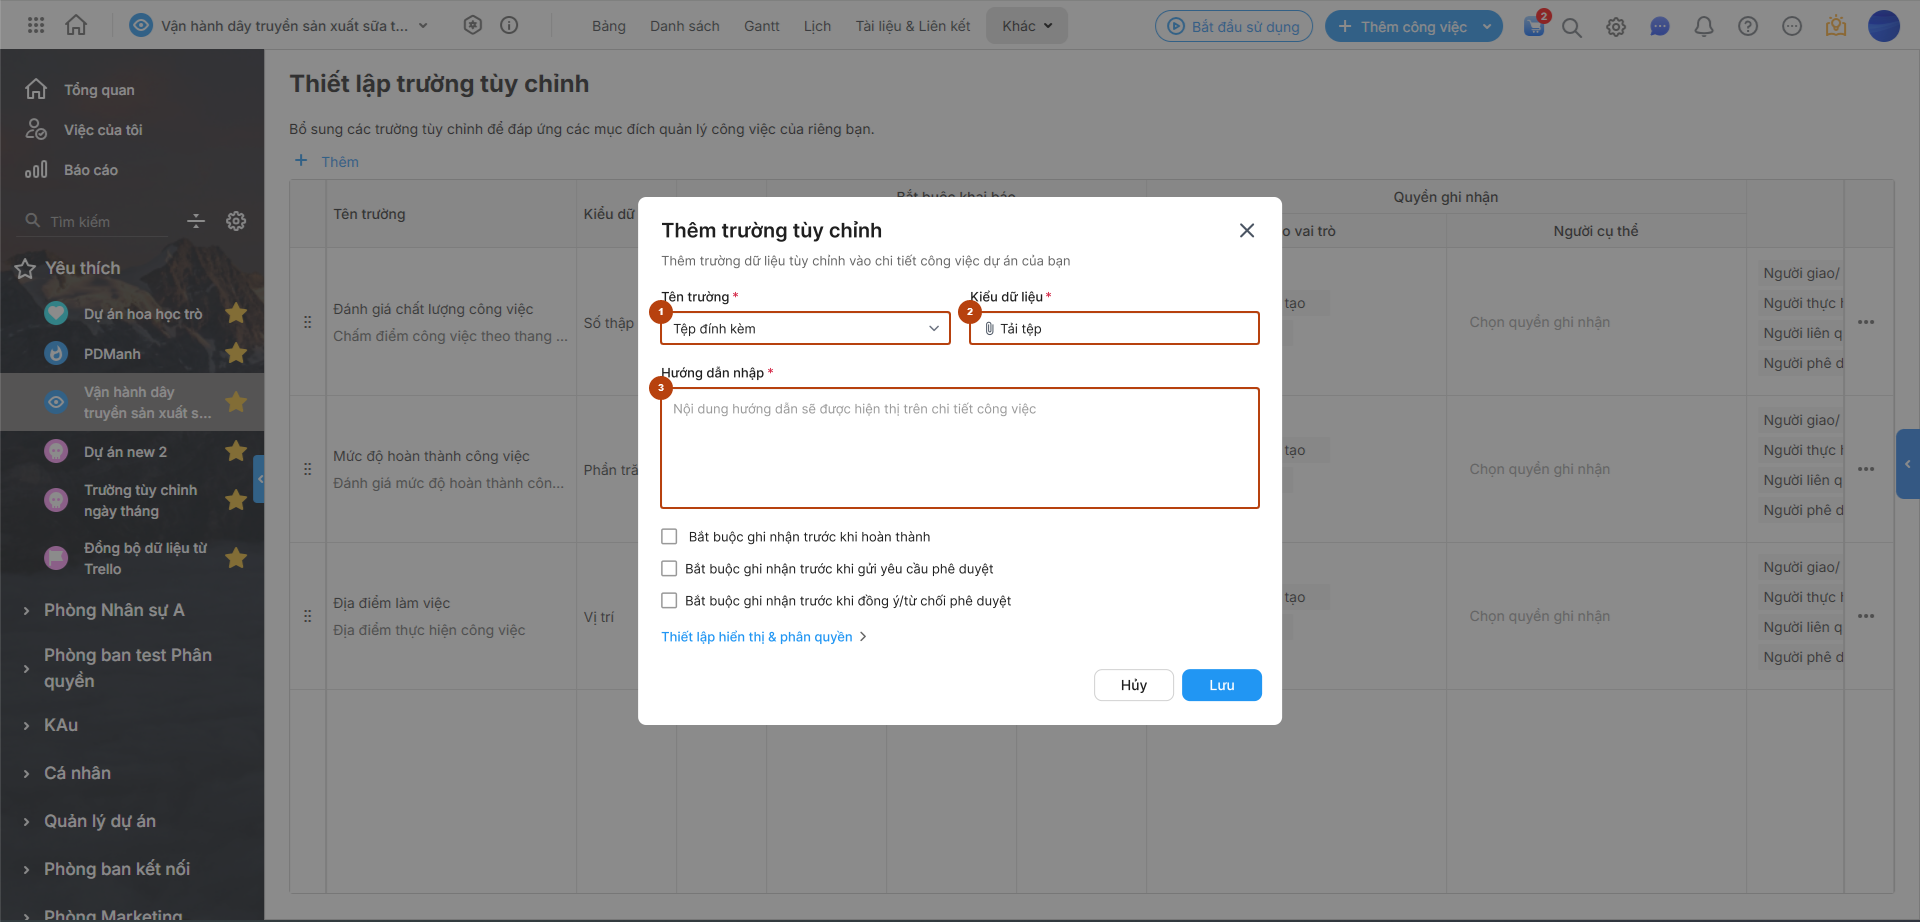Open more options for Địa điểm làm việc row
Viewport: 1920px width, 922px height.
click(1866, 616)
